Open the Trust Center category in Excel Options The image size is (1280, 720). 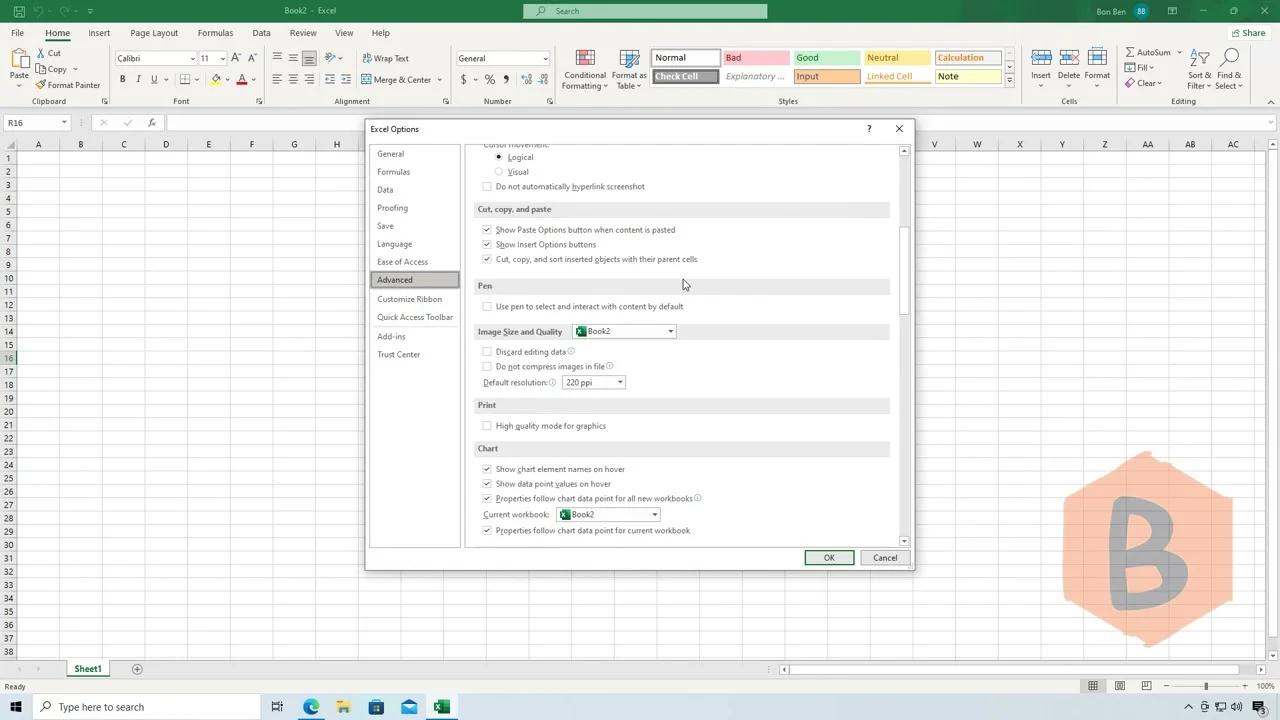(x=398, y=354)
